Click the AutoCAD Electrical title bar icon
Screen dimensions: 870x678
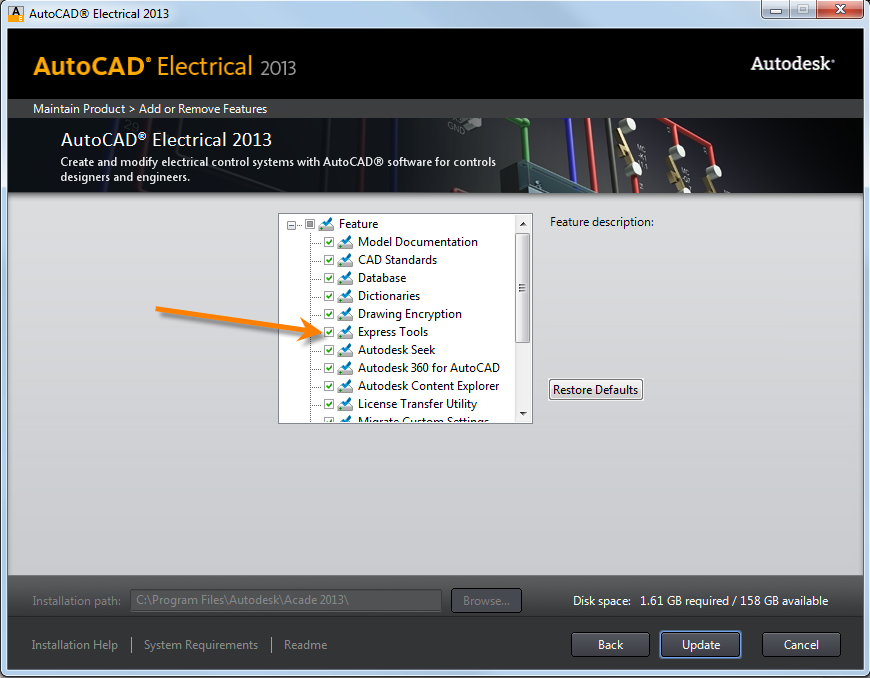point(16,13)
